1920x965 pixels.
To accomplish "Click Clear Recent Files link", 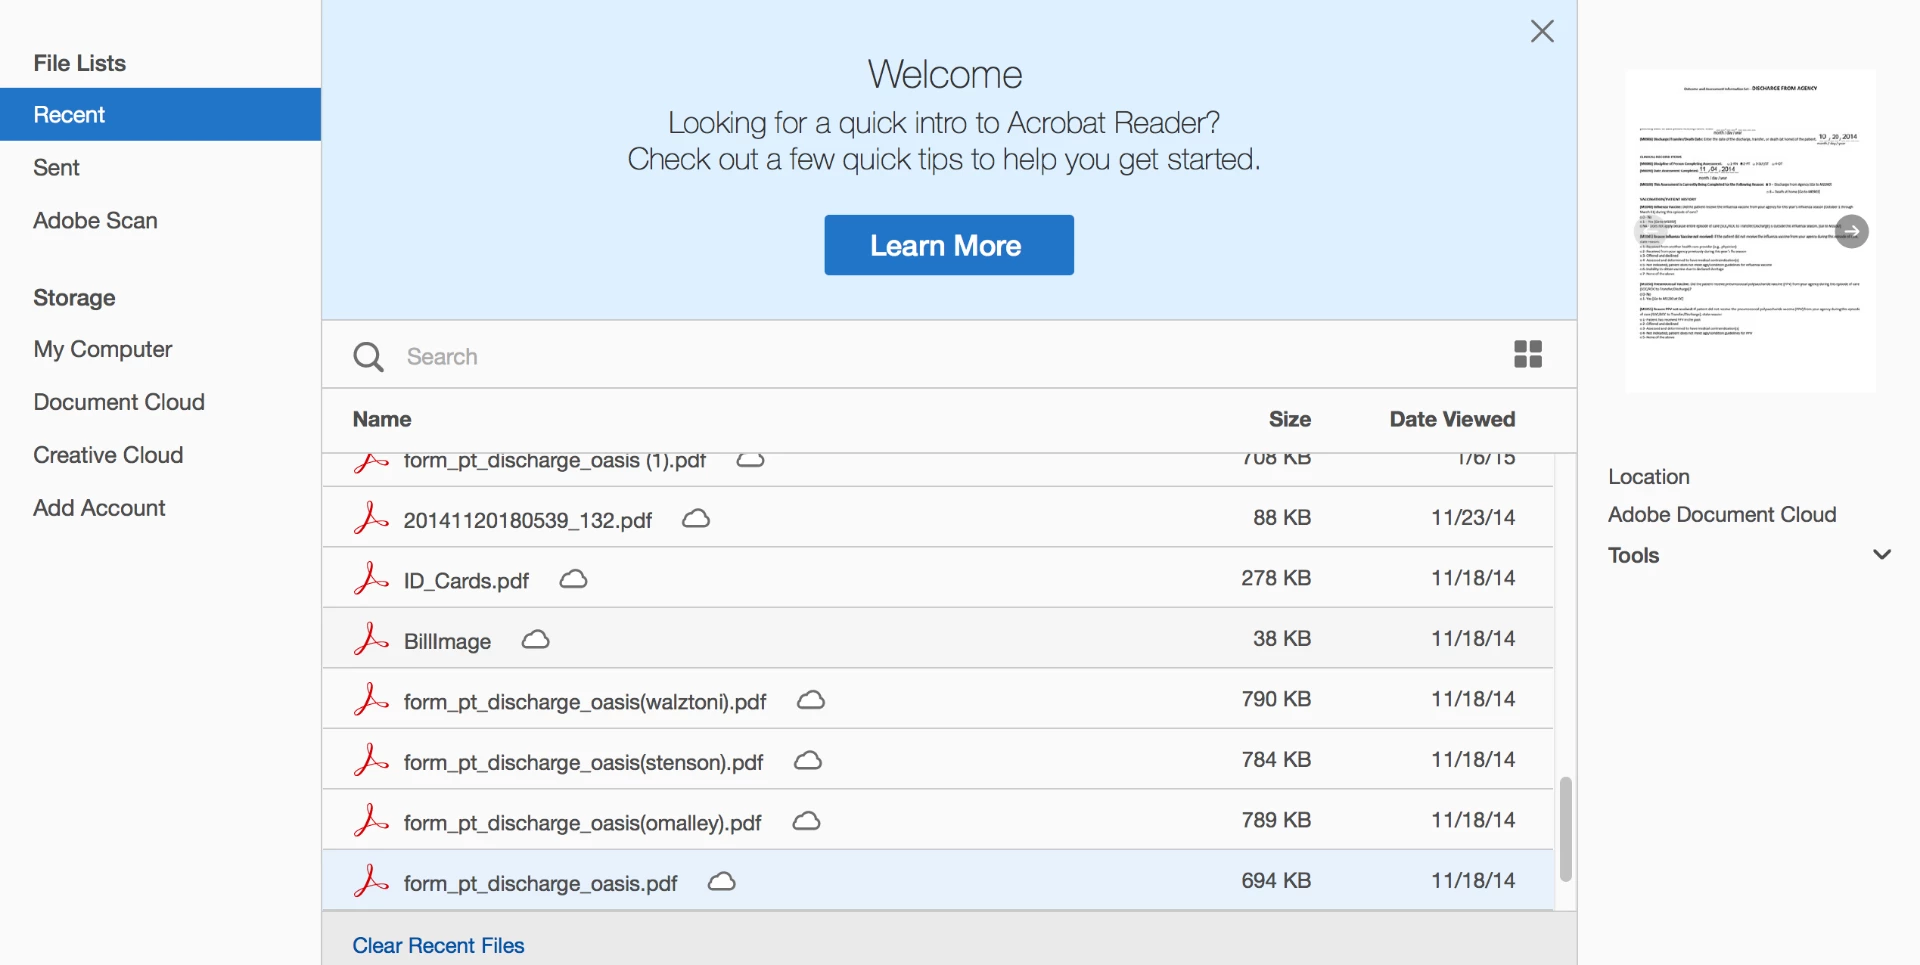I will click(x=438, y=945).
